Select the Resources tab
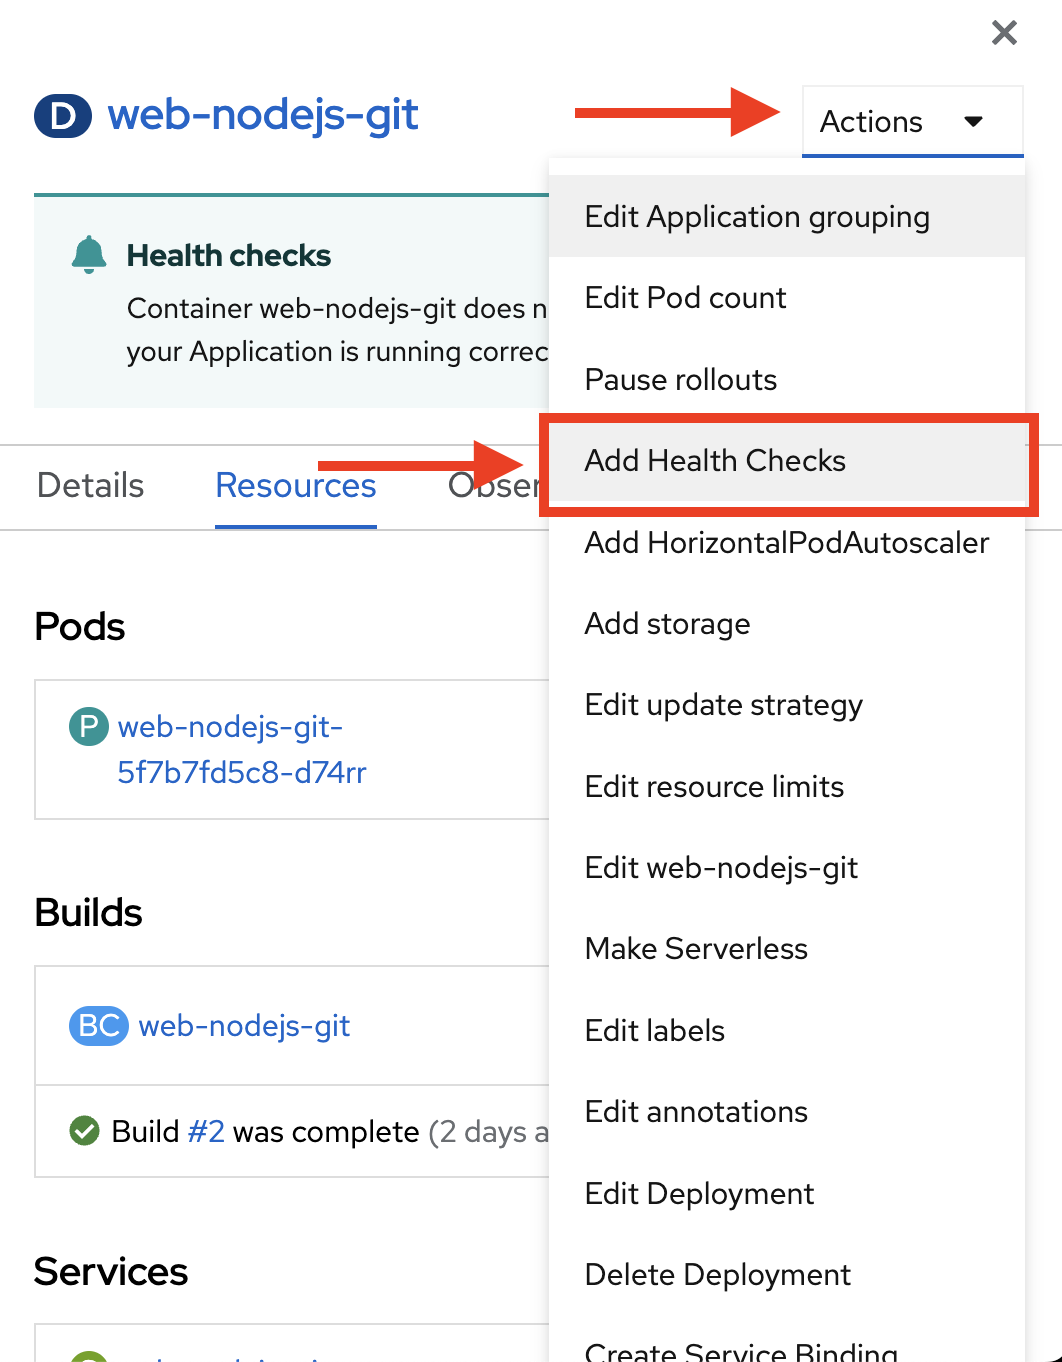 295,486
